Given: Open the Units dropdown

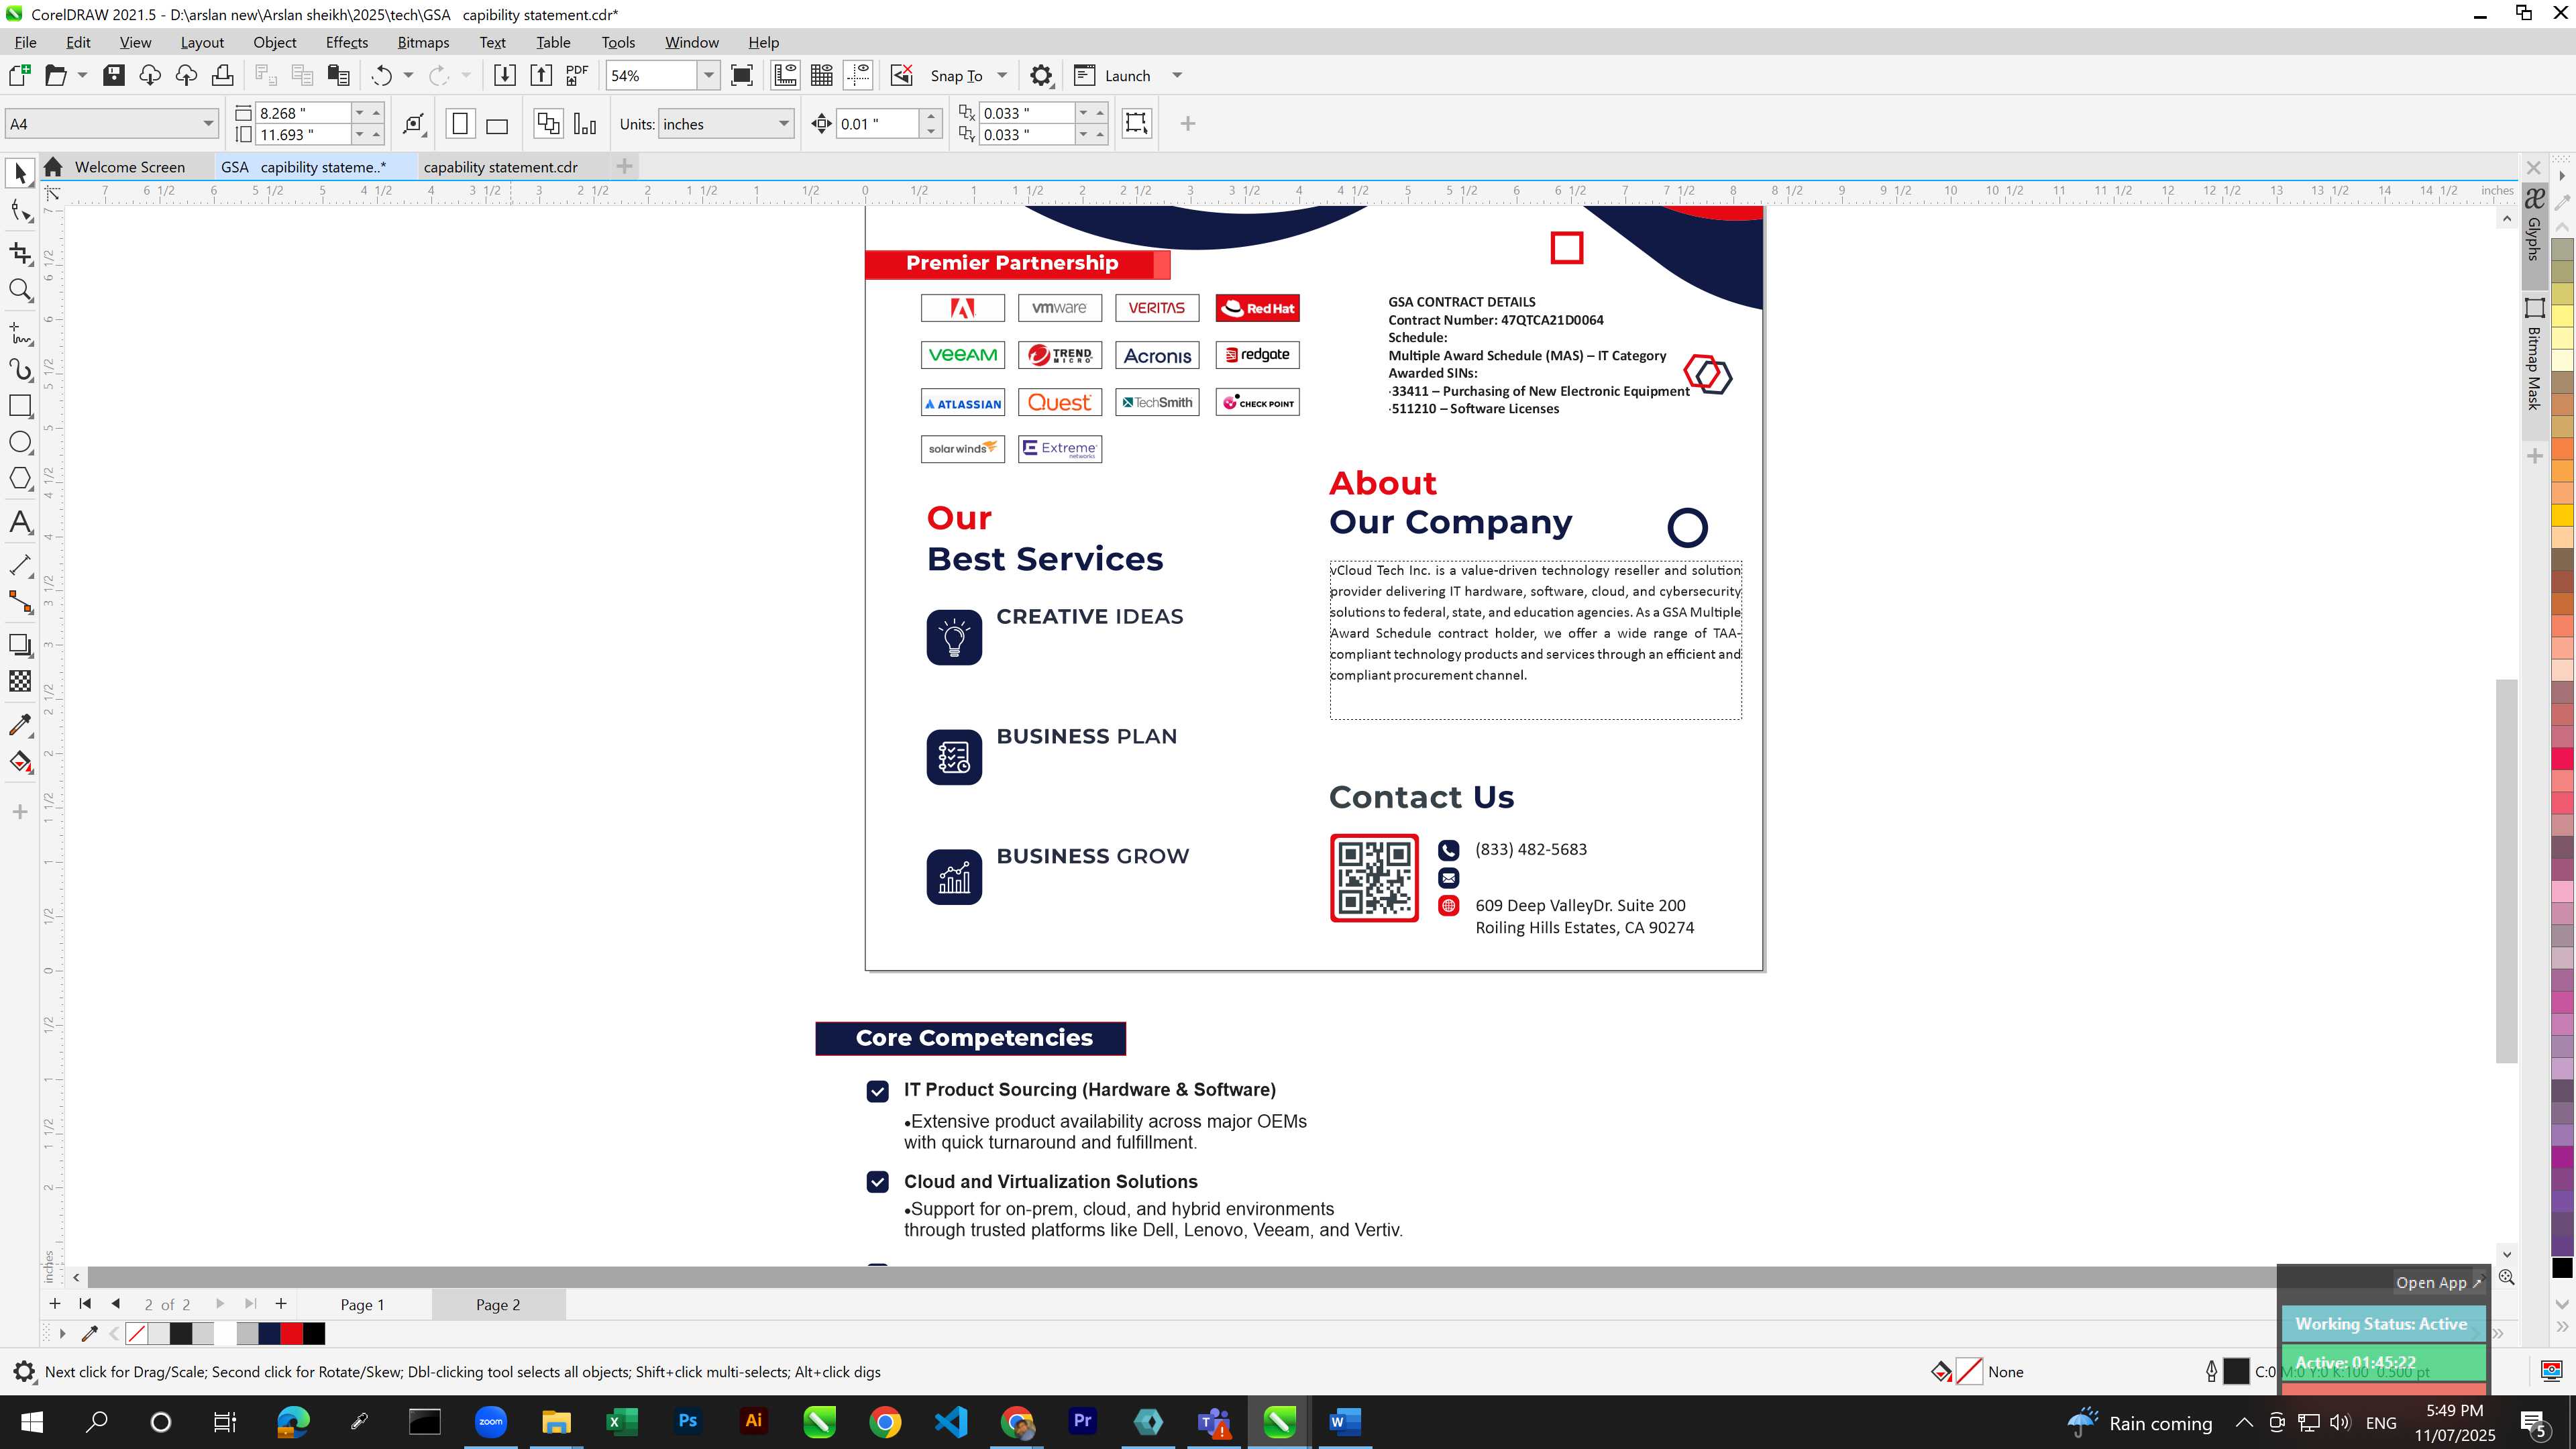Looking at the screenshot, I should point(784,124).
